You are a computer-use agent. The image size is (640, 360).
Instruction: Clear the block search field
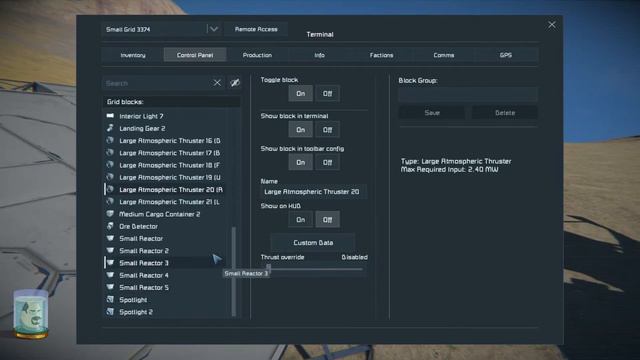[217, 83]
